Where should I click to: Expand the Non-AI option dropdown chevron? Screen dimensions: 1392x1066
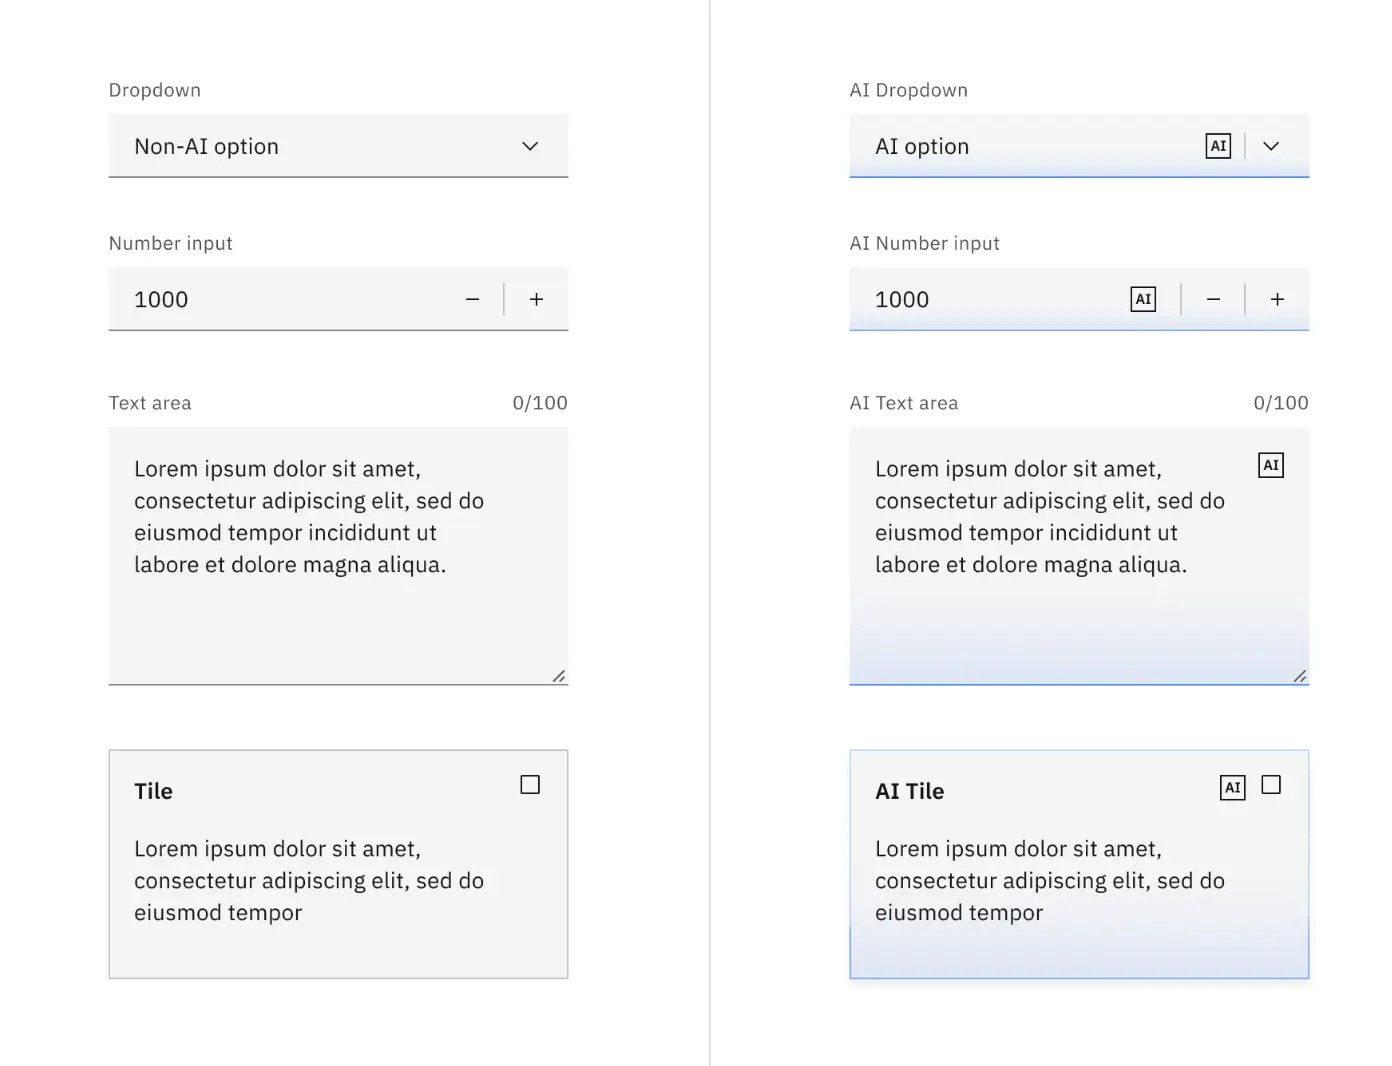pyautogui.click(x=530, y=146)
